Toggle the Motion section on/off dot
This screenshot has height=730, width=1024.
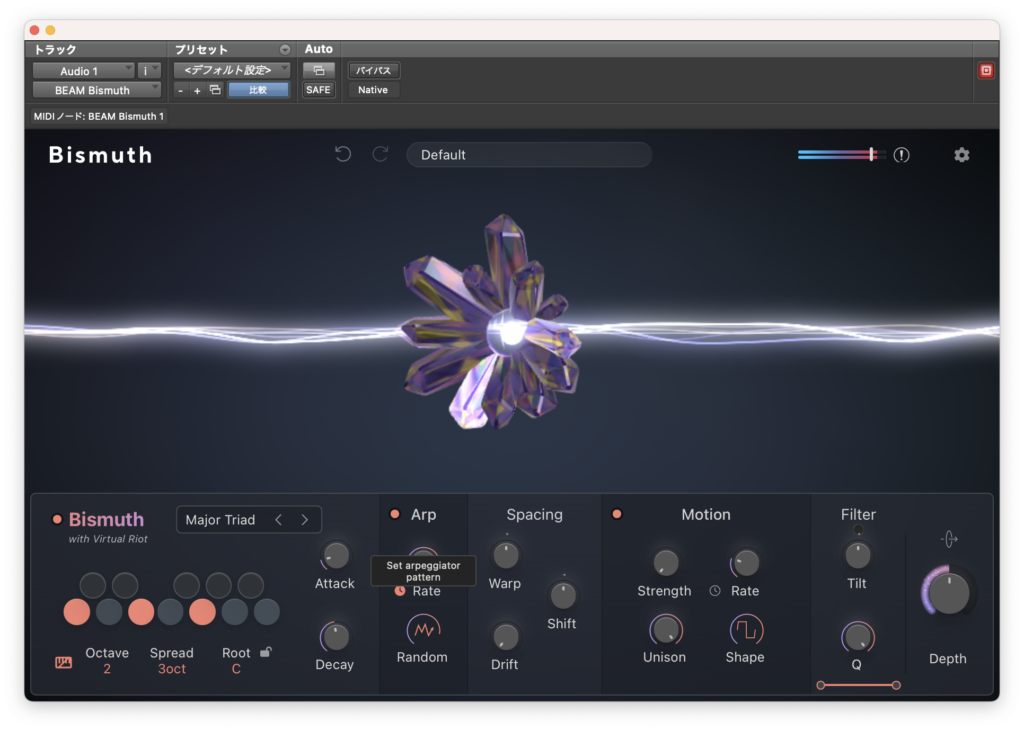point(616,515)
